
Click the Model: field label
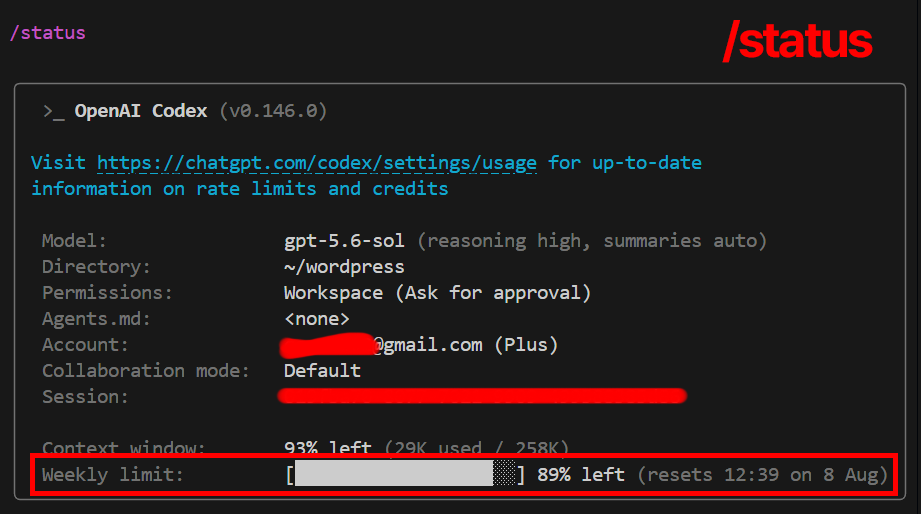(x=74, y=241)
